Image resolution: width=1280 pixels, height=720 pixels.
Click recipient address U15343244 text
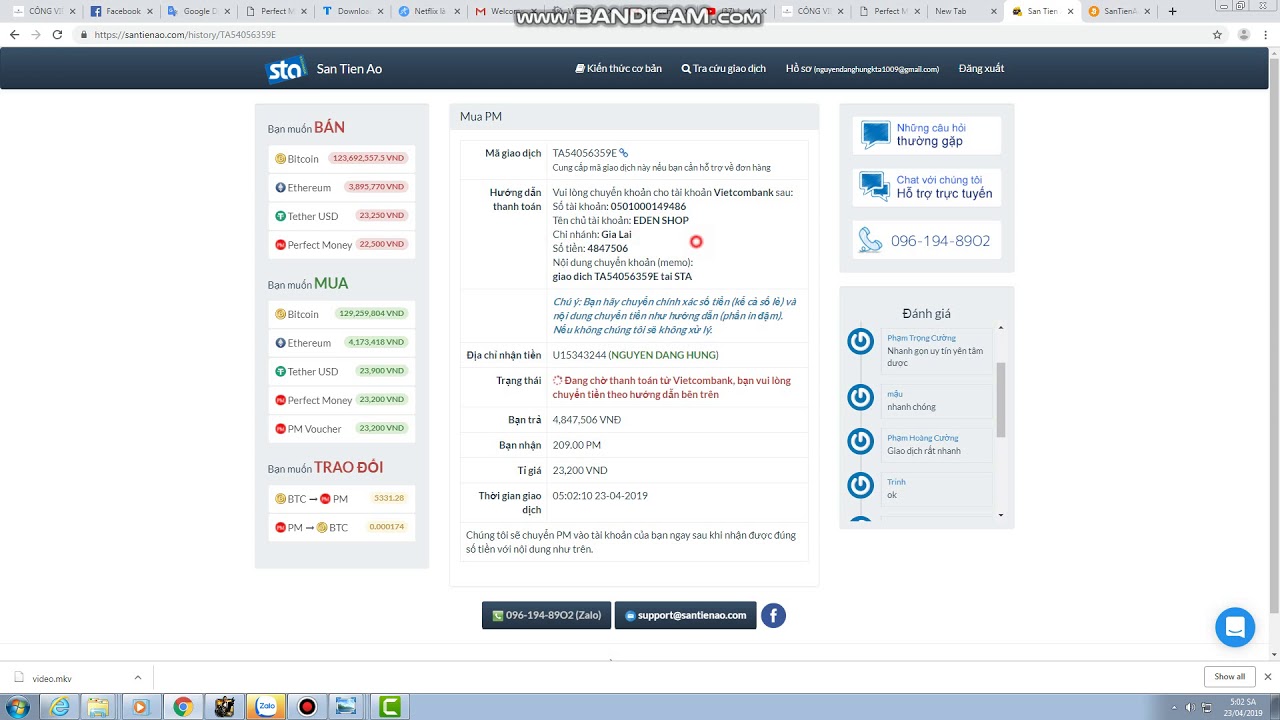(x=578, y=355)
